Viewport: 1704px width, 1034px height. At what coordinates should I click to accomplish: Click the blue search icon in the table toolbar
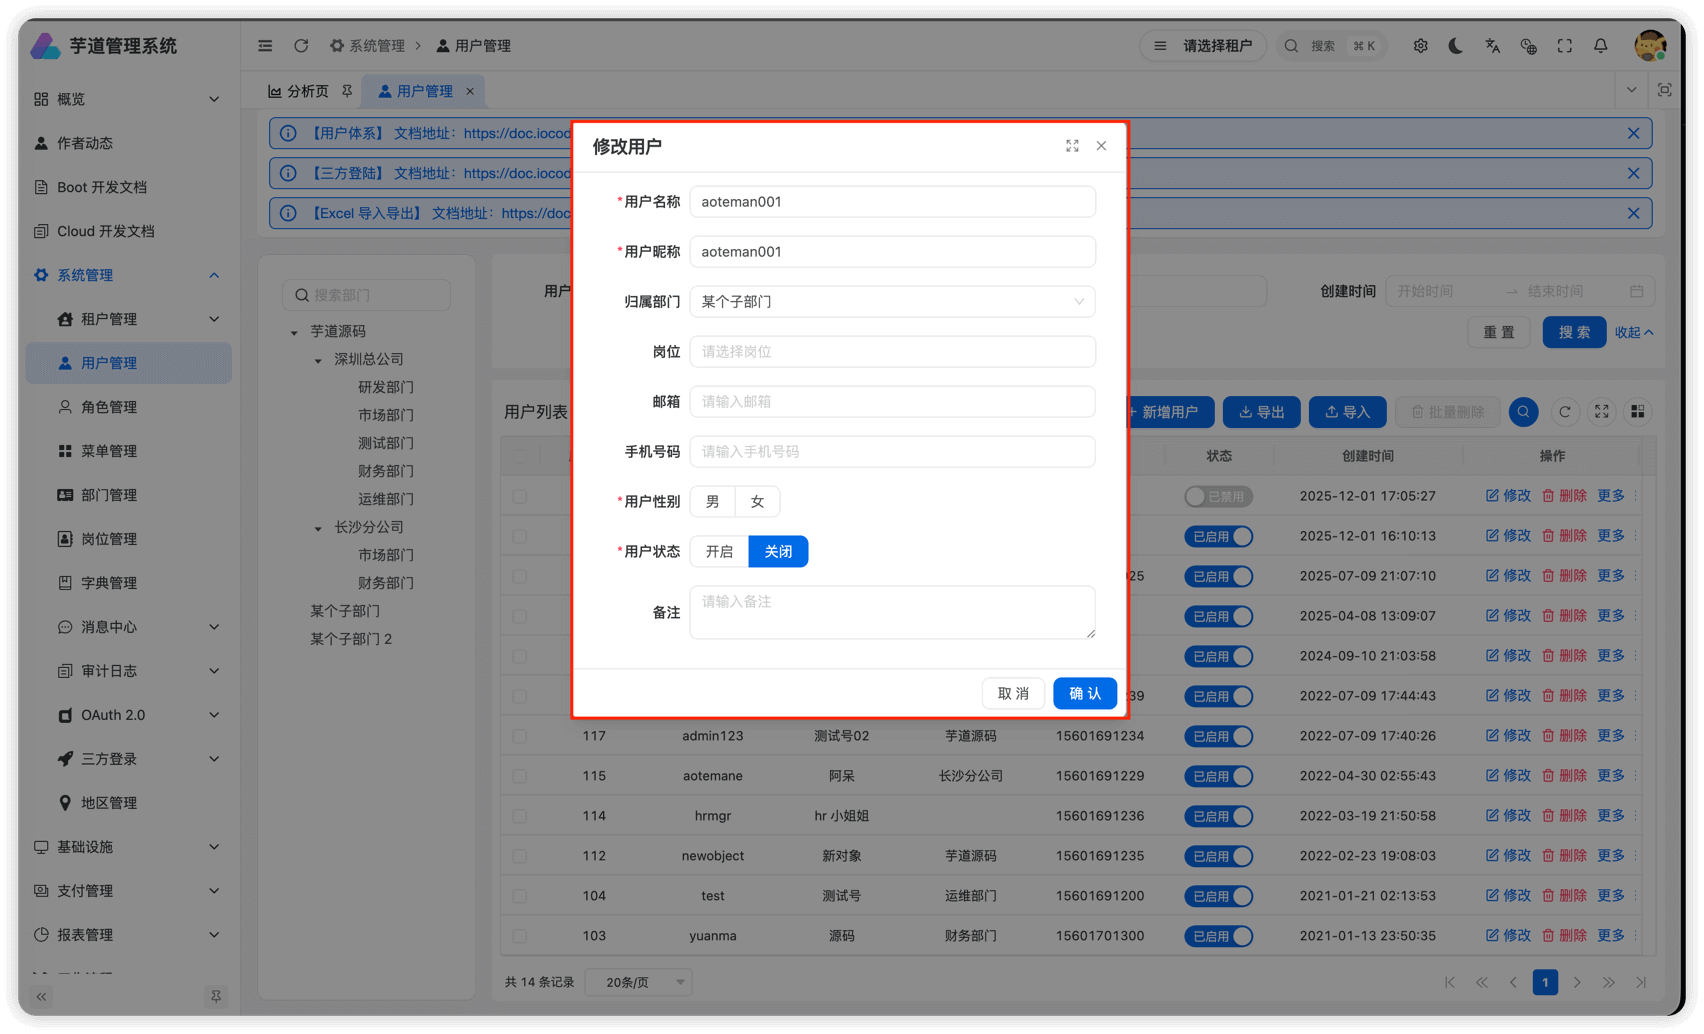tap(1523, 412)
